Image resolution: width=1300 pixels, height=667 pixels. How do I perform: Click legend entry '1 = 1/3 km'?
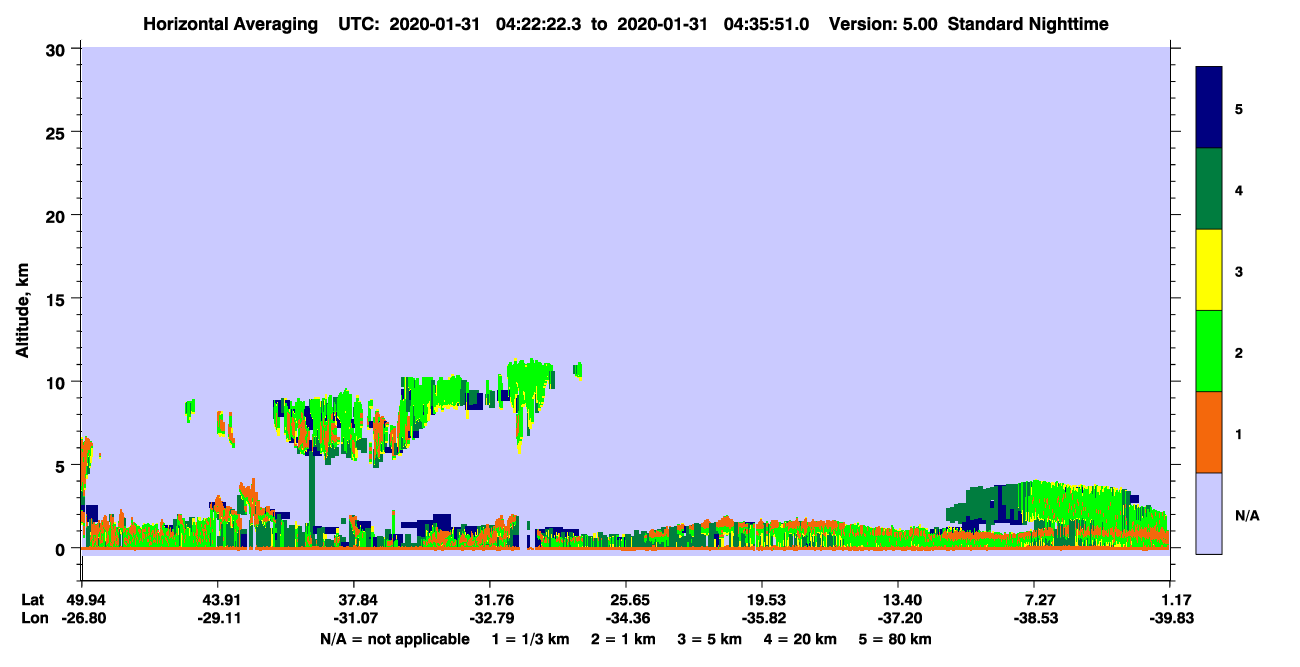coord(532,639)
